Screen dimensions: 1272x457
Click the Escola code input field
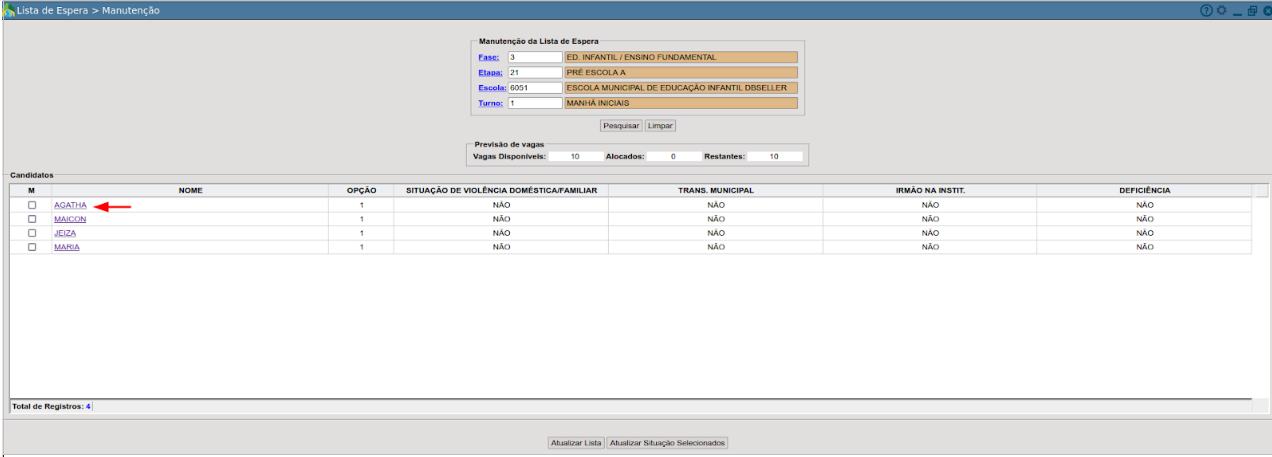pos(535,88)
